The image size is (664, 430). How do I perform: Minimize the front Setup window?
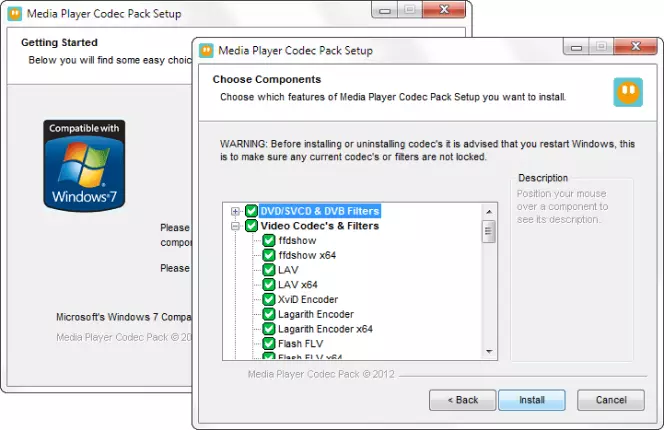tap(576, 47)
